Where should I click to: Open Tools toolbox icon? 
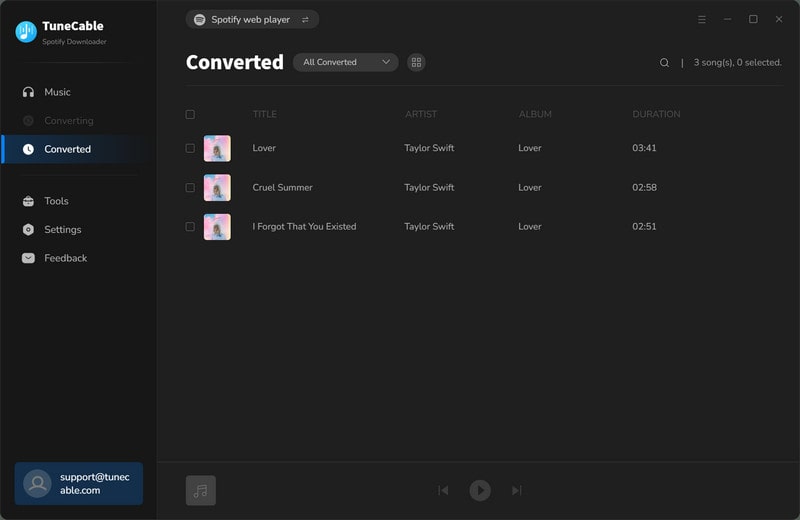[x=28, y=201]
